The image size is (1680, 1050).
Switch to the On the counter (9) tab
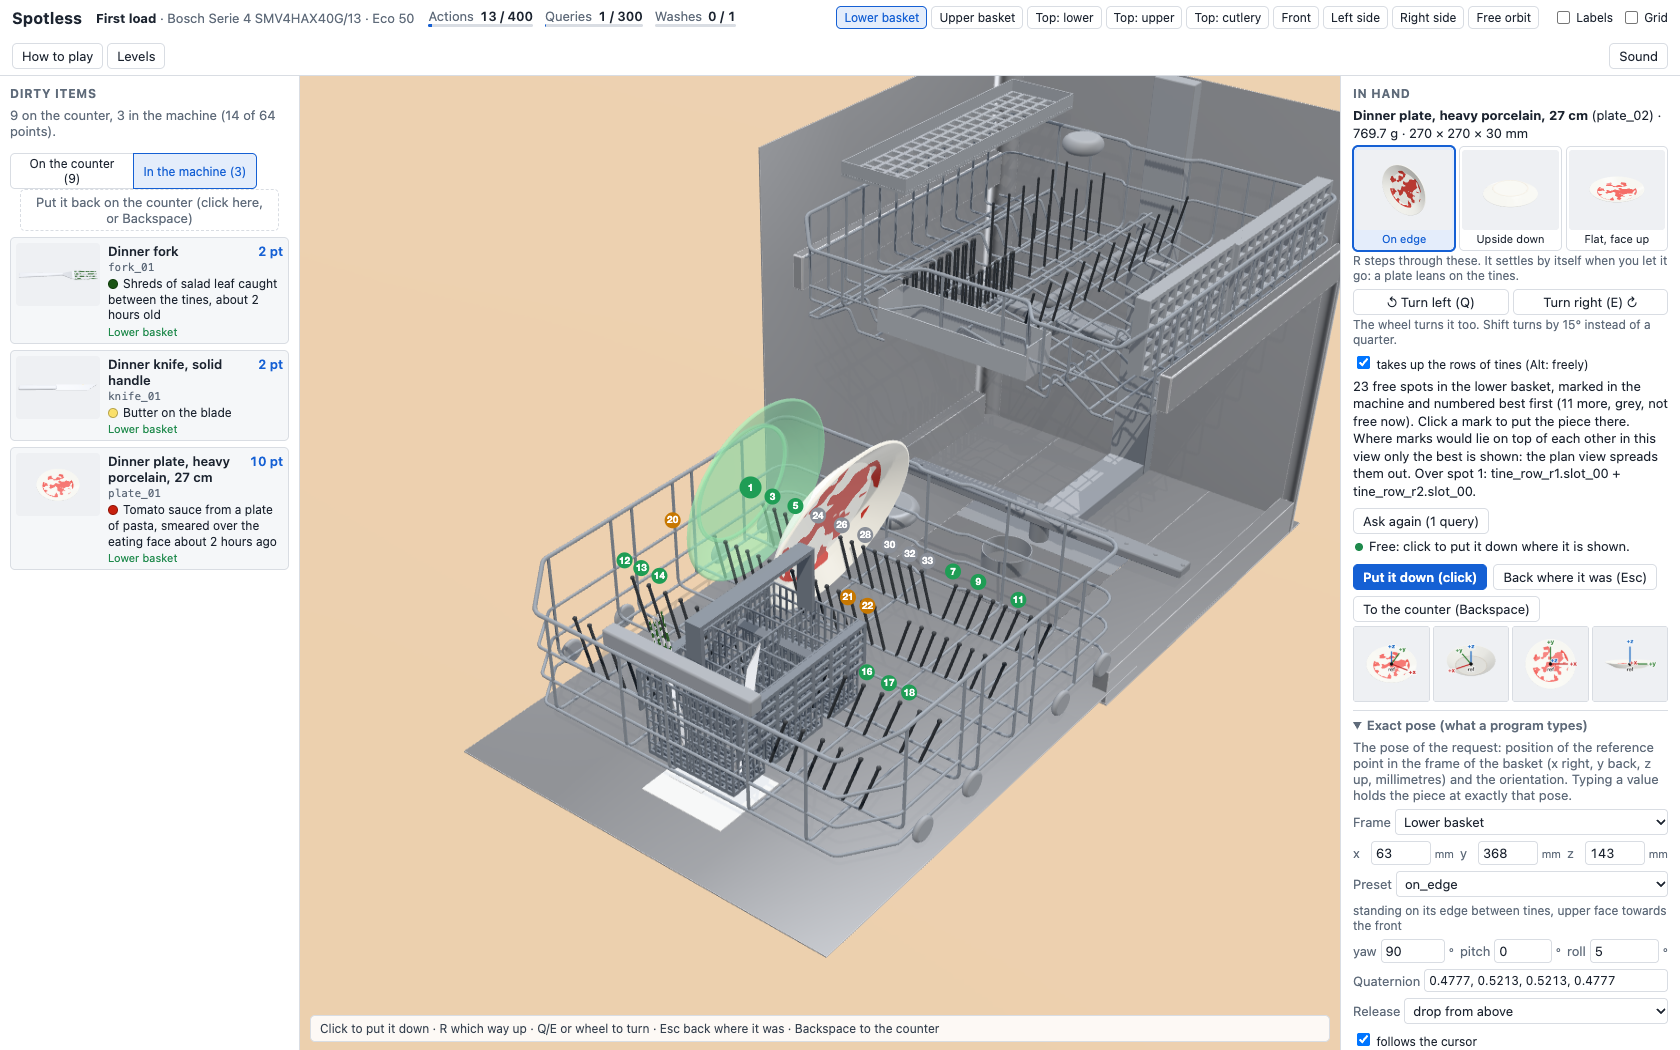pyautogui.click(x=72, y=171)
